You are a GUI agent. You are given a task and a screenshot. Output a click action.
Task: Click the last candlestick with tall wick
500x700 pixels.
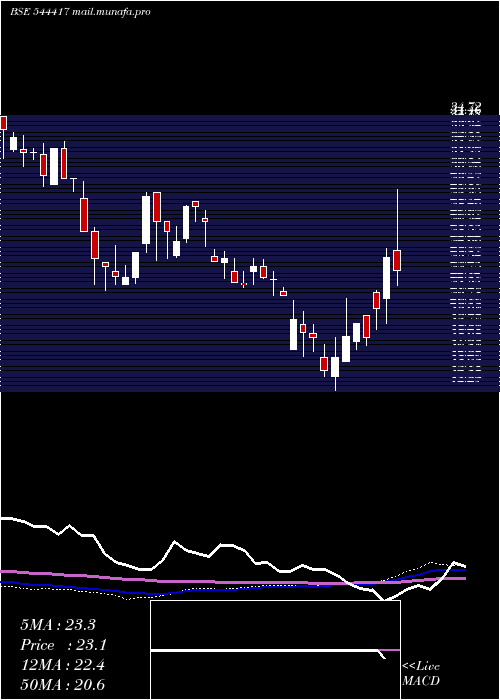coord(397,238)
